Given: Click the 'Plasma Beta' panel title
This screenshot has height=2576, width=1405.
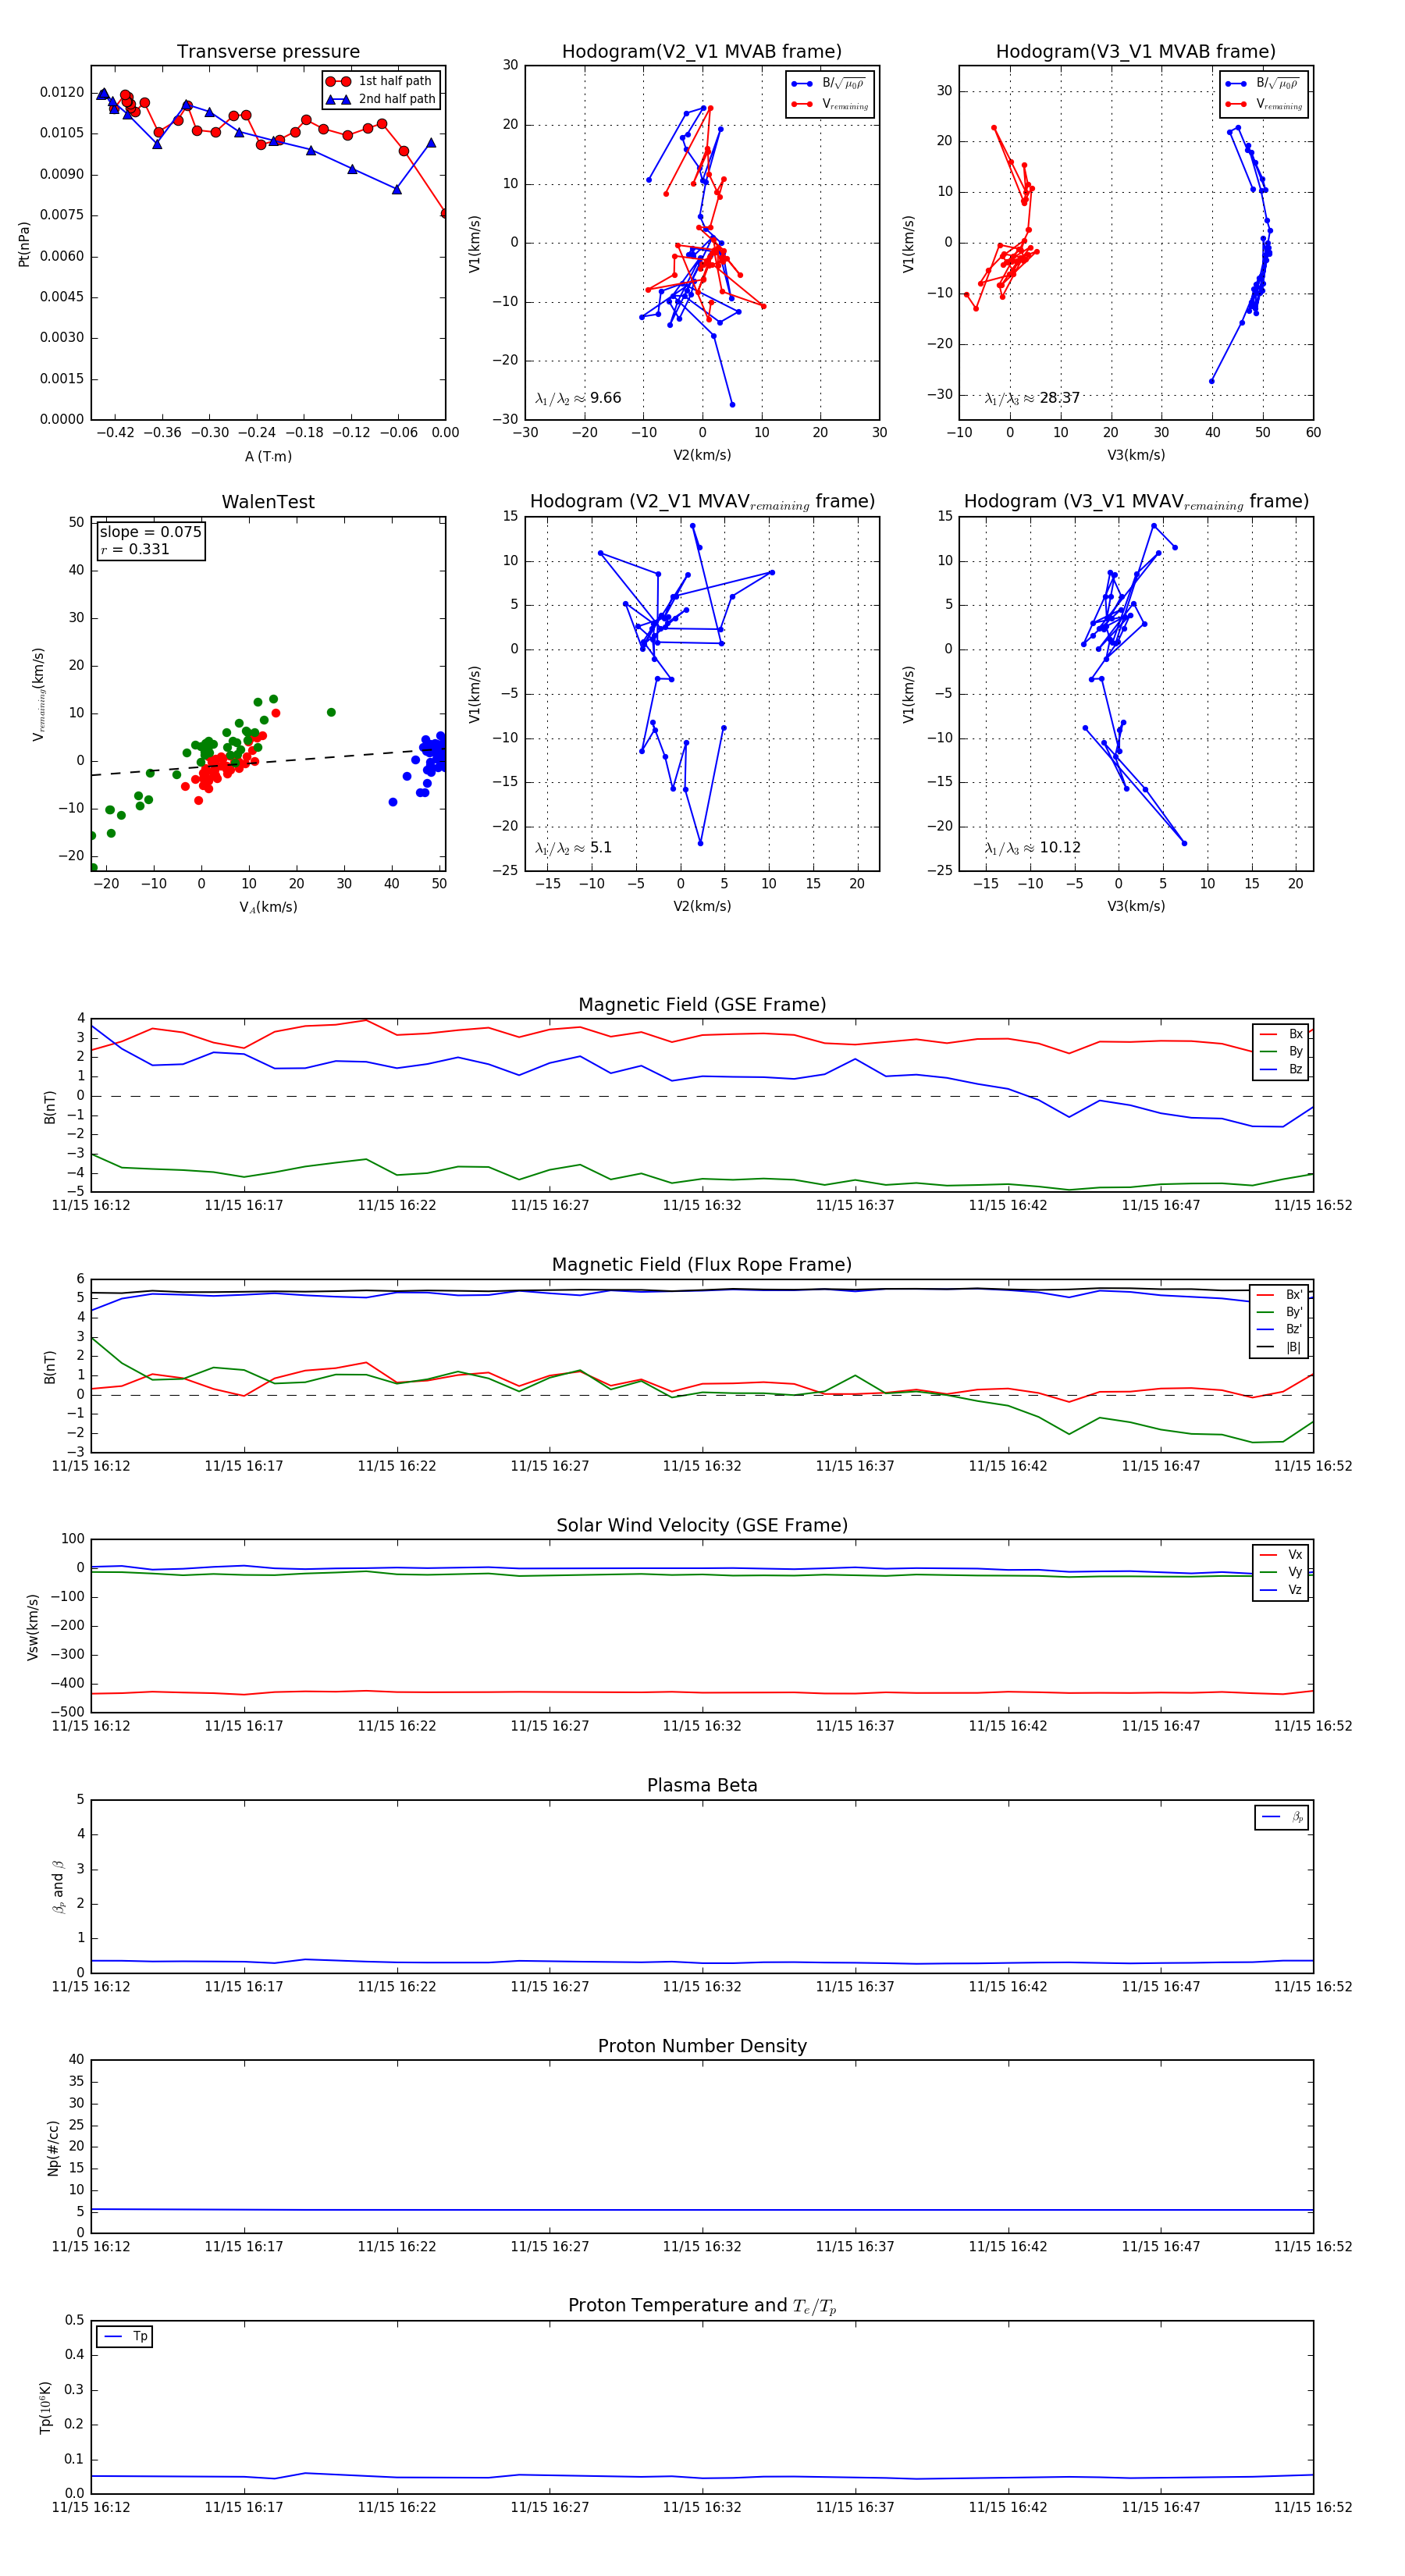Looking at the screenshot, I should click(702, 1785).
